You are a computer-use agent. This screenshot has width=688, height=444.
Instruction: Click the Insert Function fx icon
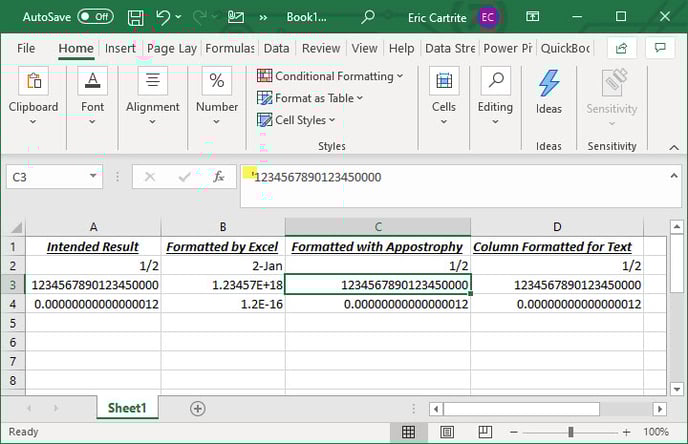[x=219, y=177]
